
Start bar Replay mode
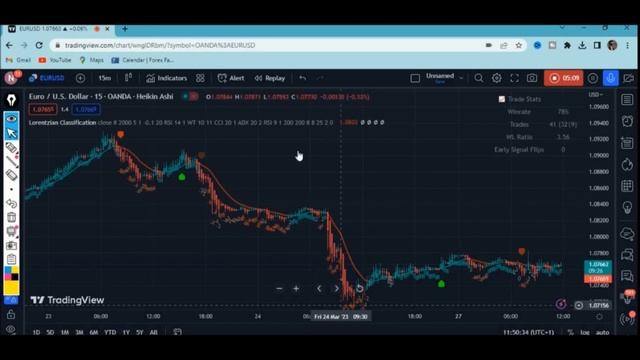point(270,78)
